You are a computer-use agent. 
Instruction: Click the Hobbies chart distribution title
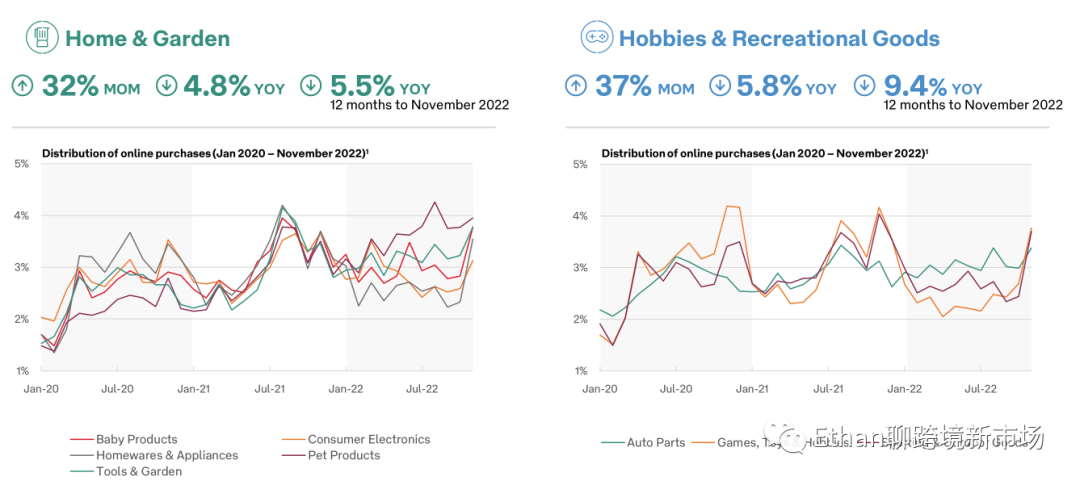(x=764, y=153)
